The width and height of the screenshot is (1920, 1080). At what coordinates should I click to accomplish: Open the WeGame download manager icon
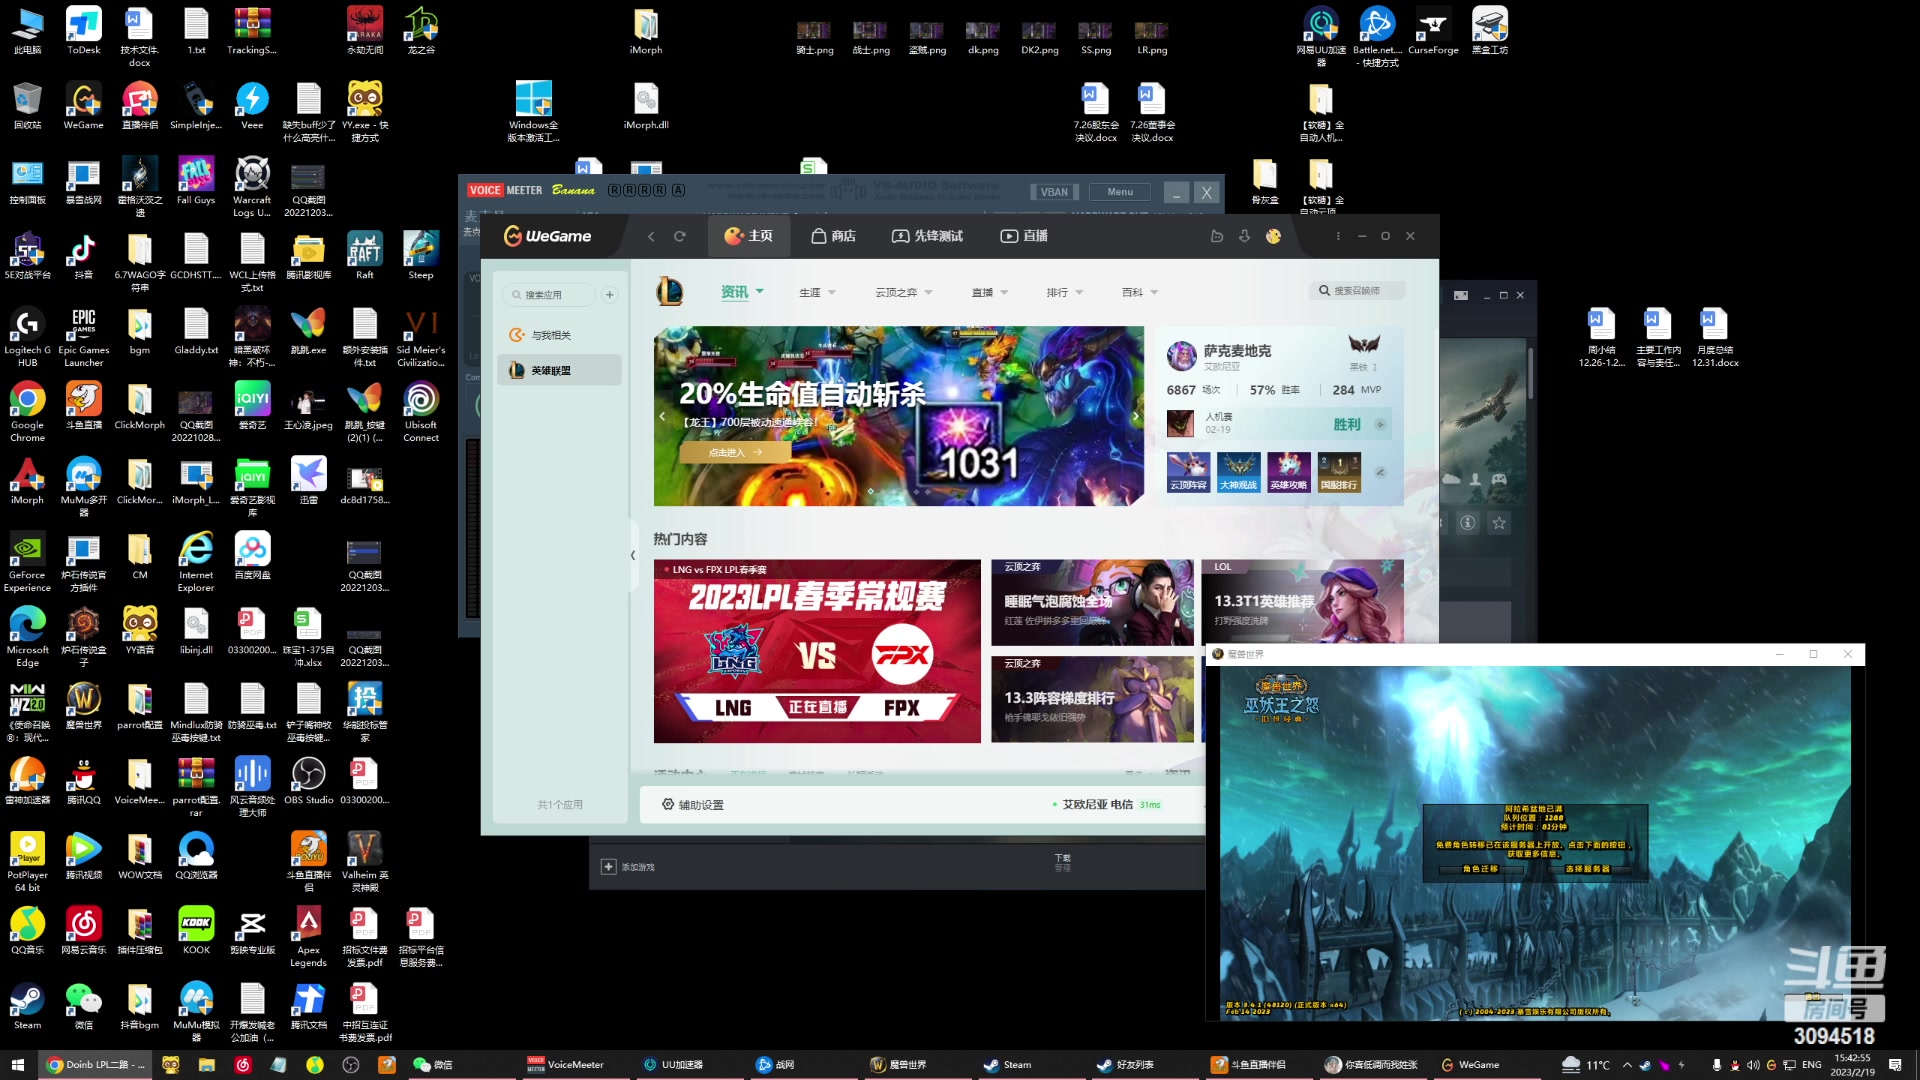[x=1245, y=236]
